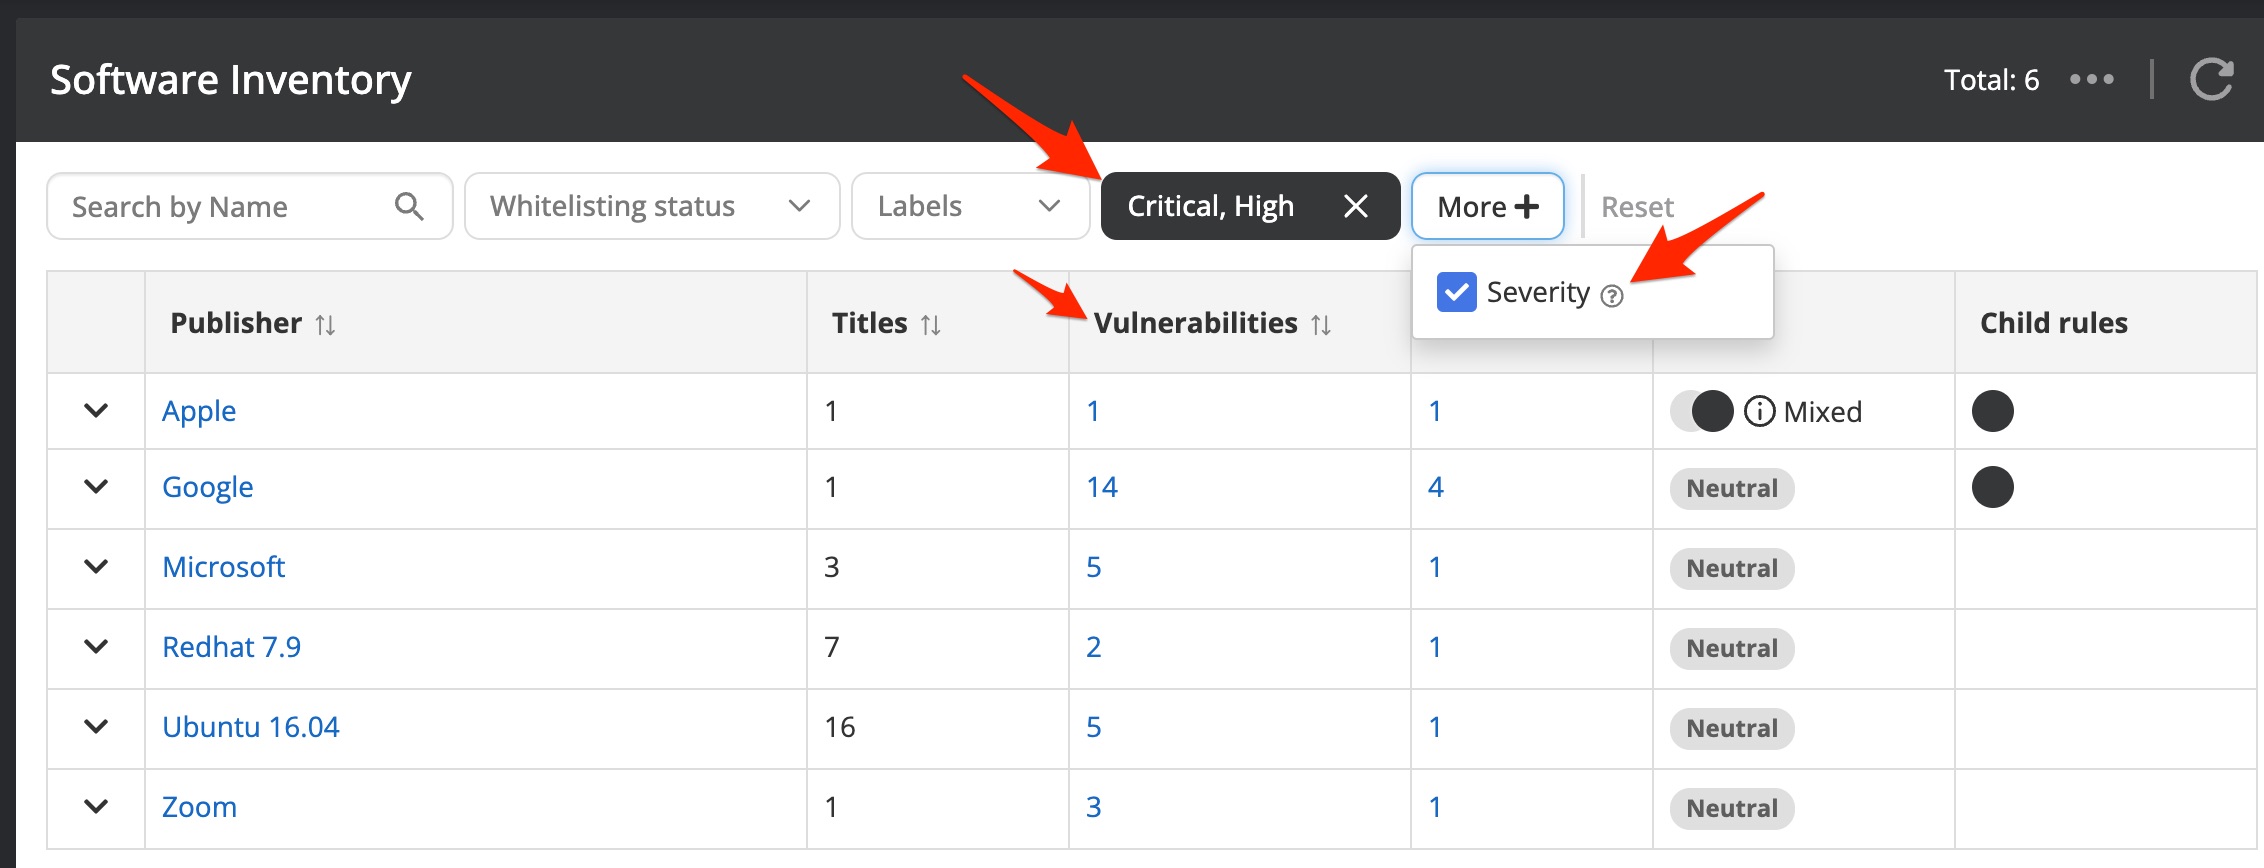Image resolution: width=2264 pixels, height=868 pixels.
Task: Expand the Zoom publisher row
Action: click(96, 806)
